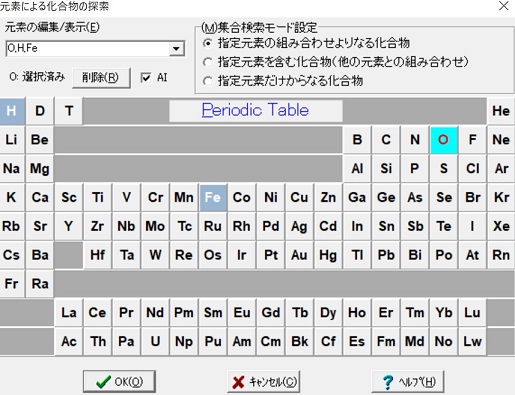Viewport: 515px width, 395px height.
Task: Confirm with the OK(O) button
Action: click(x=119, y=381)
